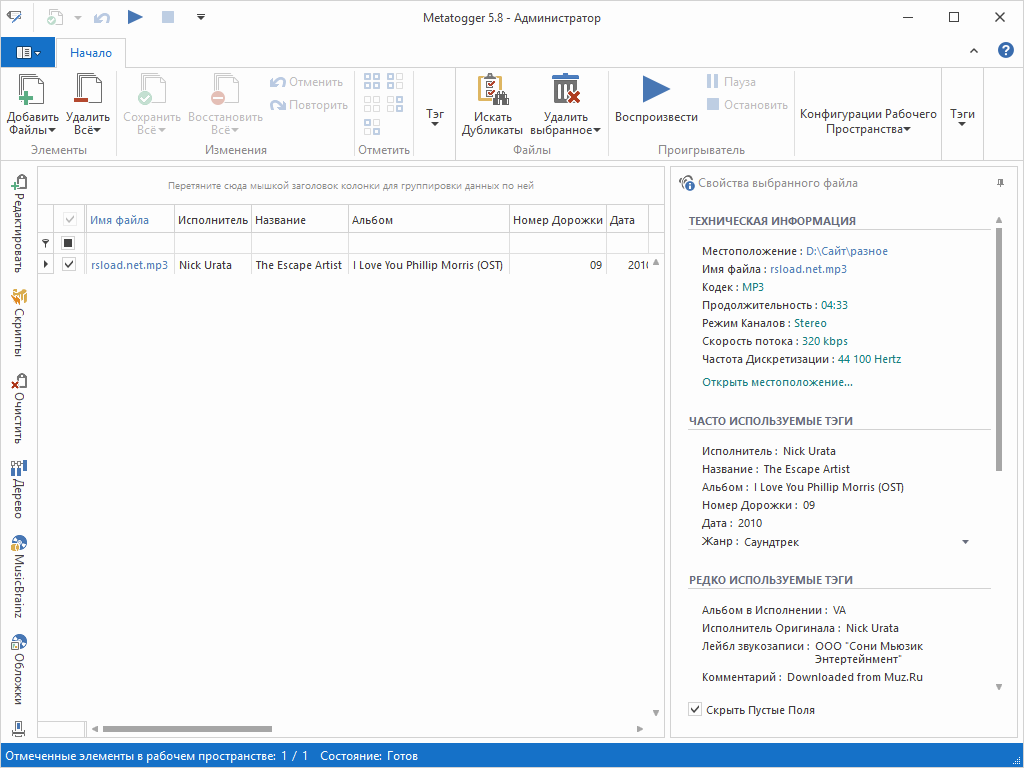Switch to the Начало ribbon tab
1024x768 pixels.
tap(91, 53)
